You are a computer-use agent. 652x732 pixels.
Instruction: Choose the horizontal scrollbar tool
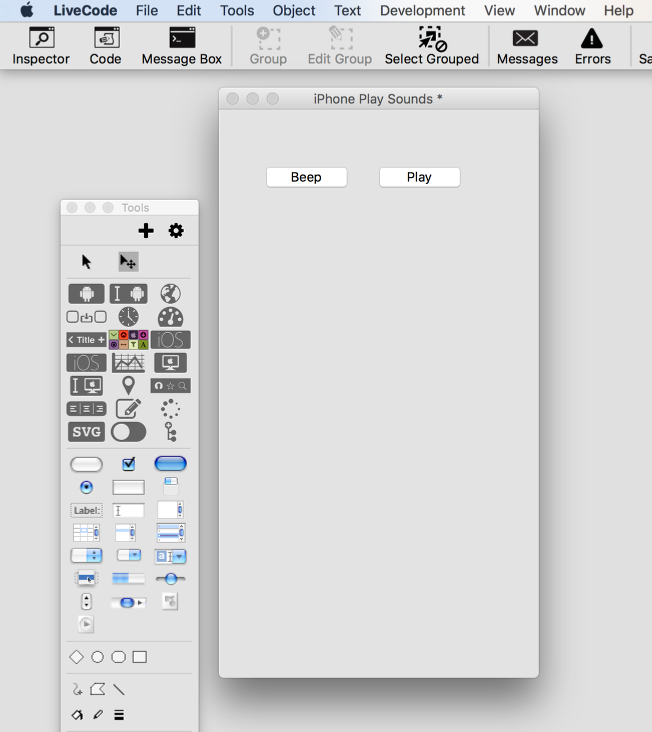point(128,602)
